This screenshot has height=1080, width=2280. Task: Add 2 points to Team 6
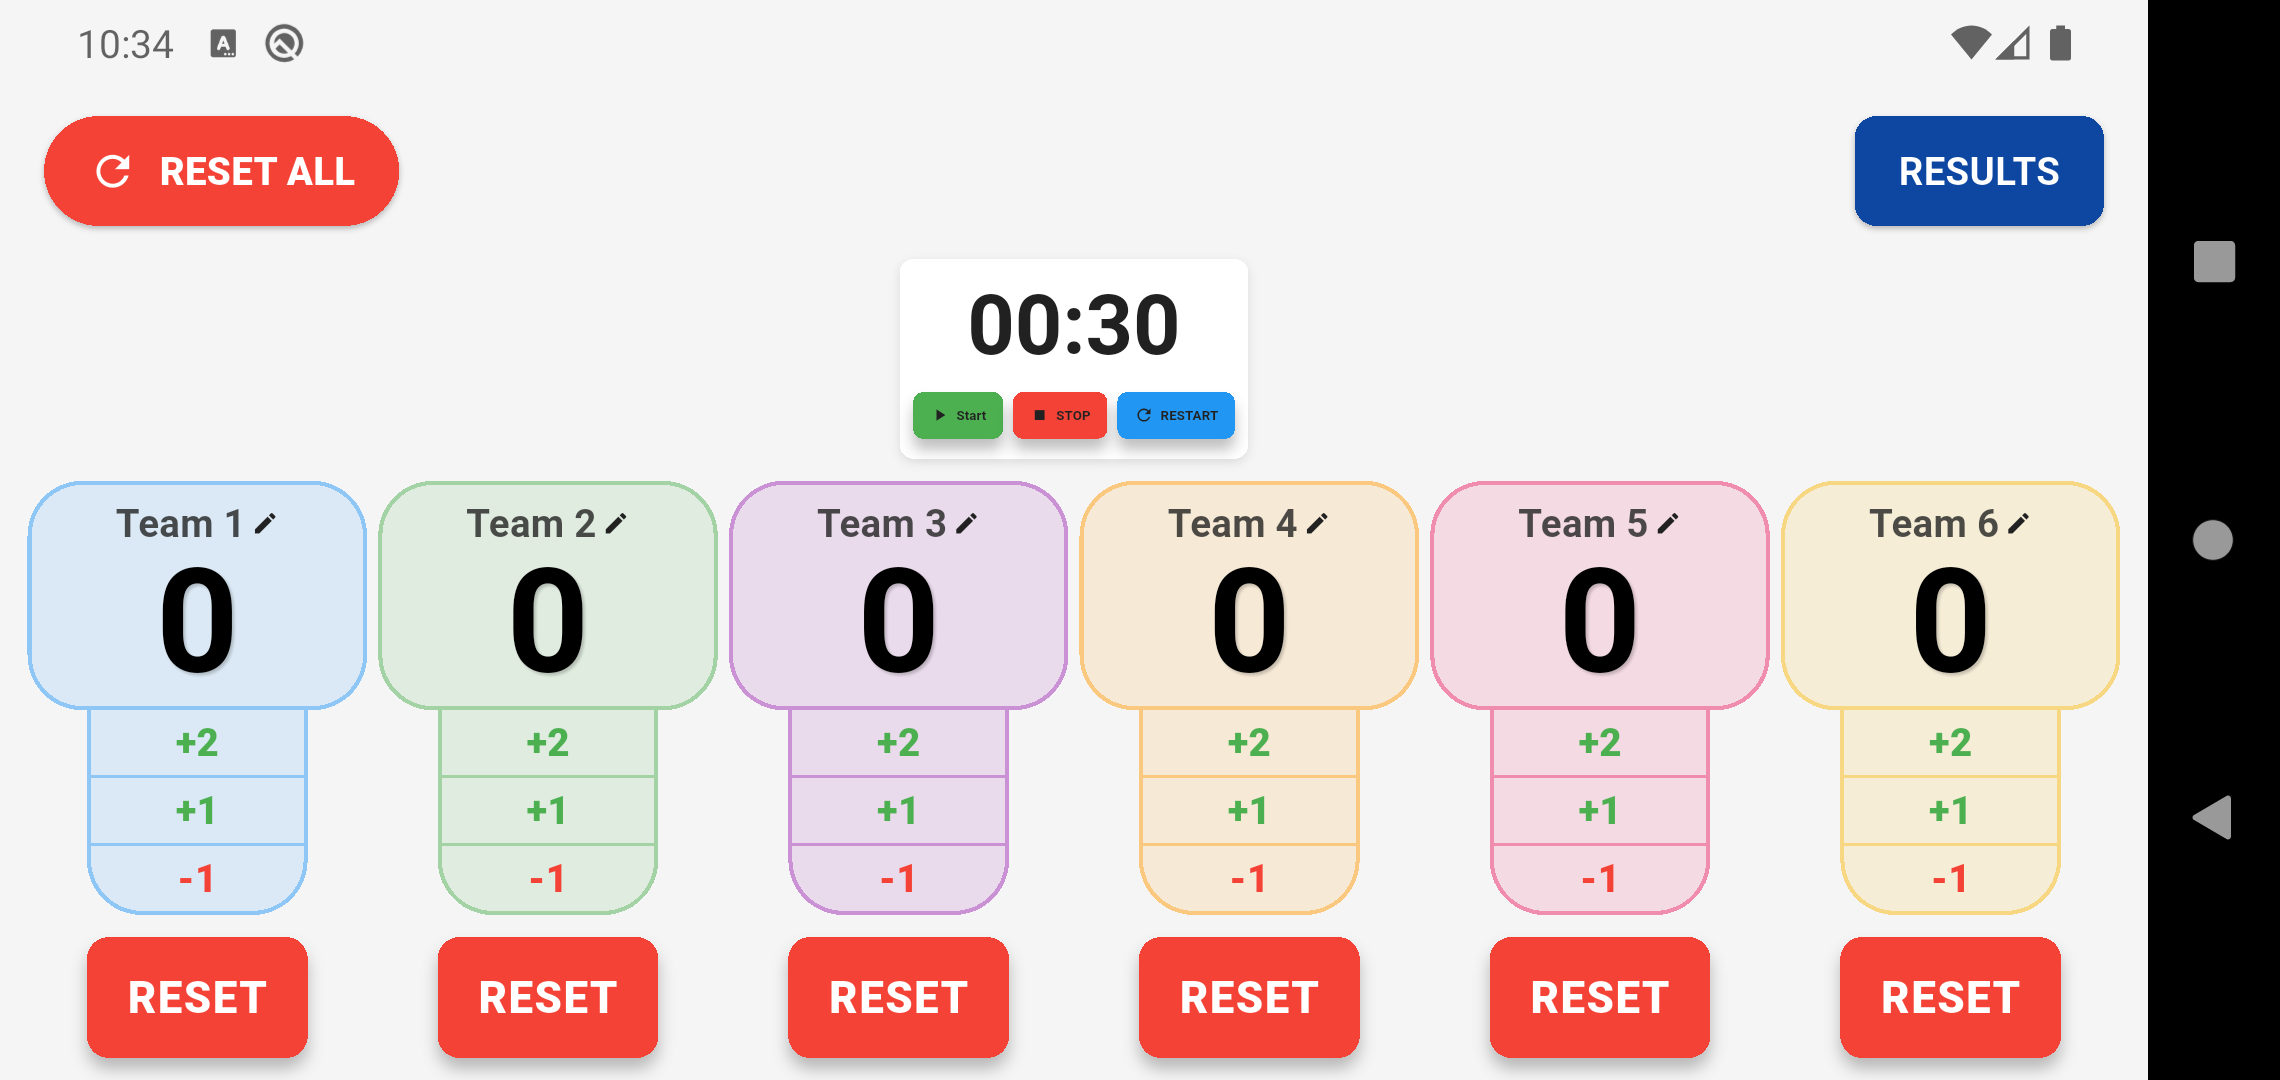[1950, 742]
